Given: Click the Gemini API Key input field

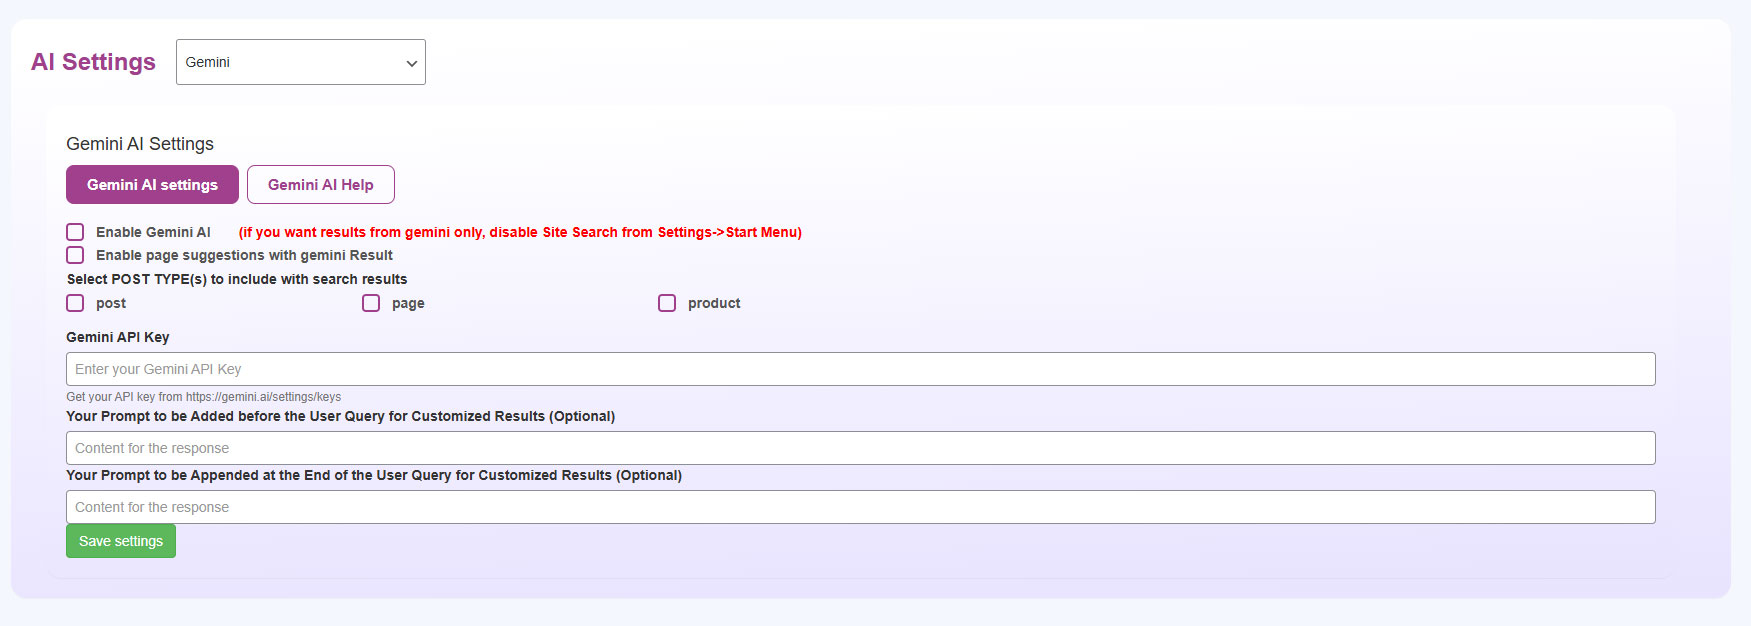Looking at the screenshot, I should [x=860, y=369].
